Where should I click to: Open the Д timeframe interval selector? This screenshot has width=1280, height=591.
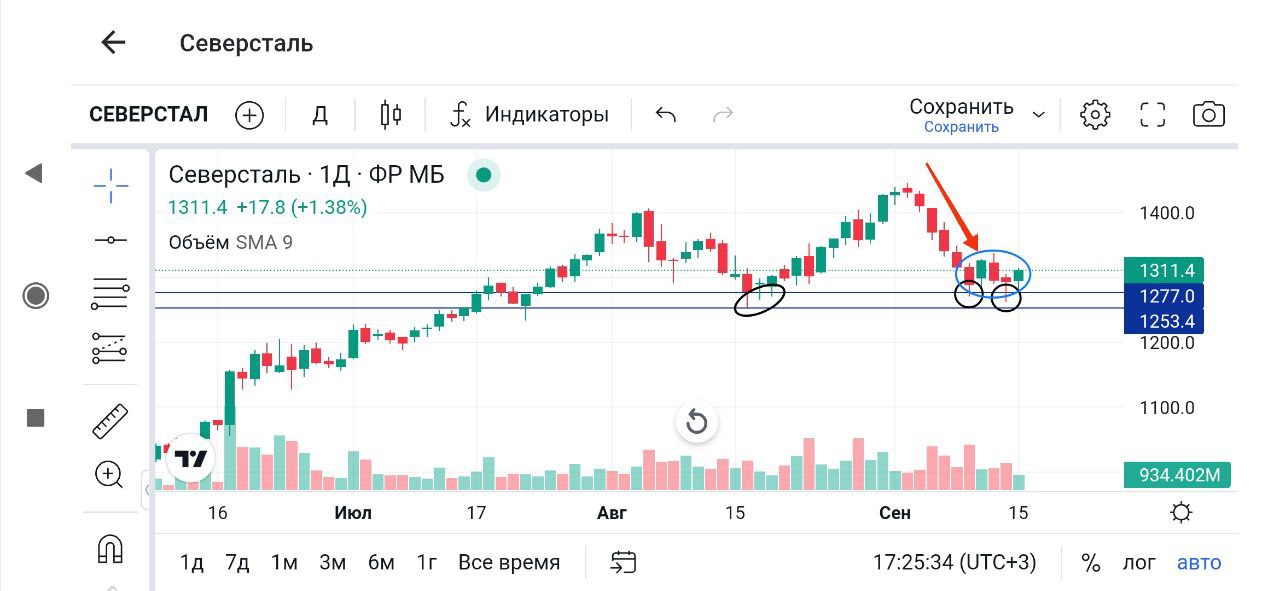(320, 115)
